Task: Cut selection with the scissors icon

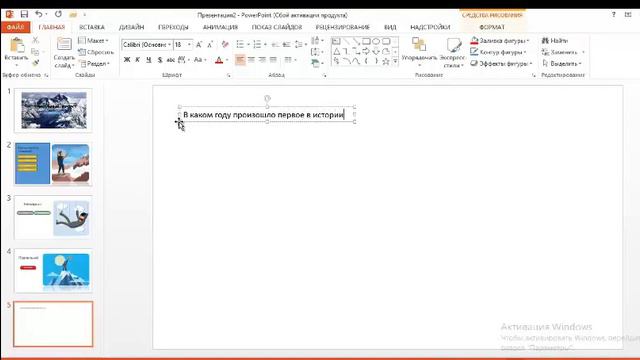Action: click(x=36, y=40)
